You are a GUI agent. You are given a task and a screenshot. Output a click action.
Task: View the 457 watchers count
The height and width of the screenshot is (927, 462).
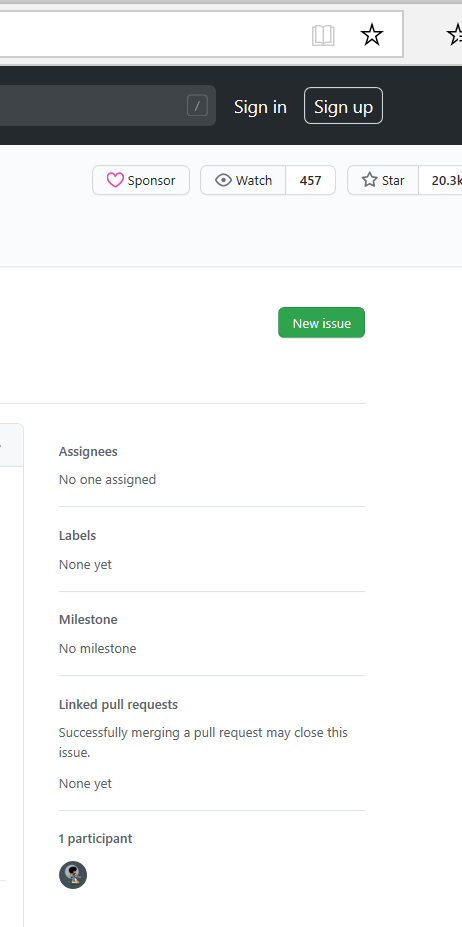[311, 180]
